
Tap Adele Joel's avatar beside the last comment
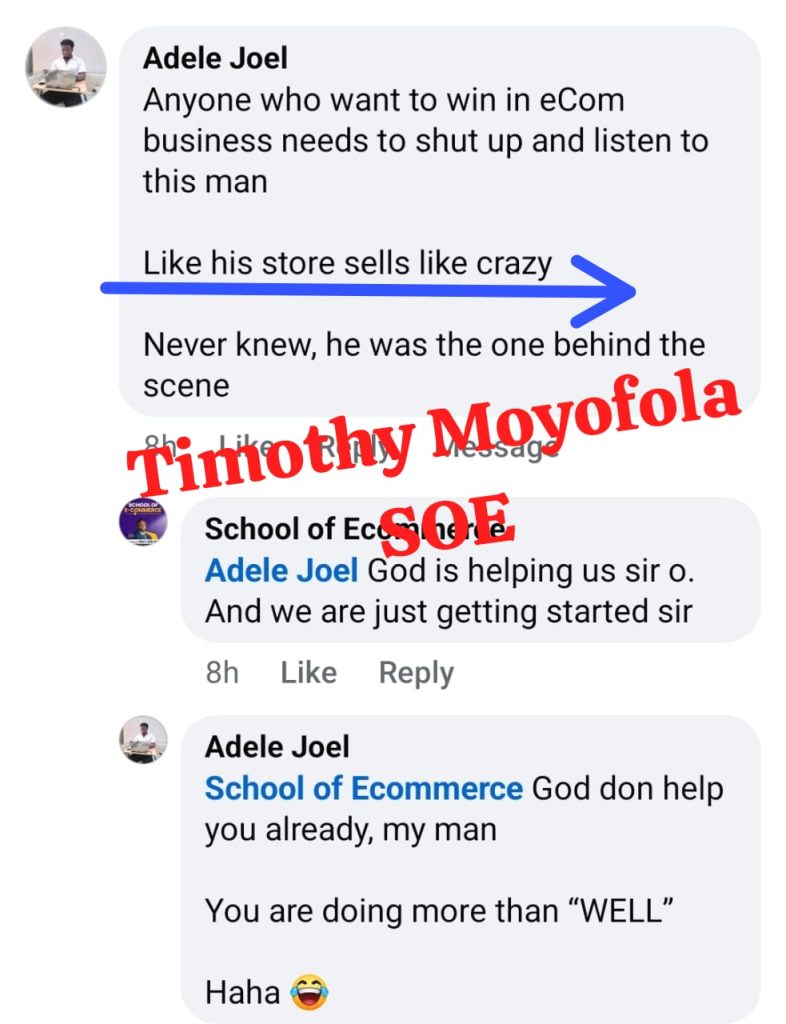143,741
